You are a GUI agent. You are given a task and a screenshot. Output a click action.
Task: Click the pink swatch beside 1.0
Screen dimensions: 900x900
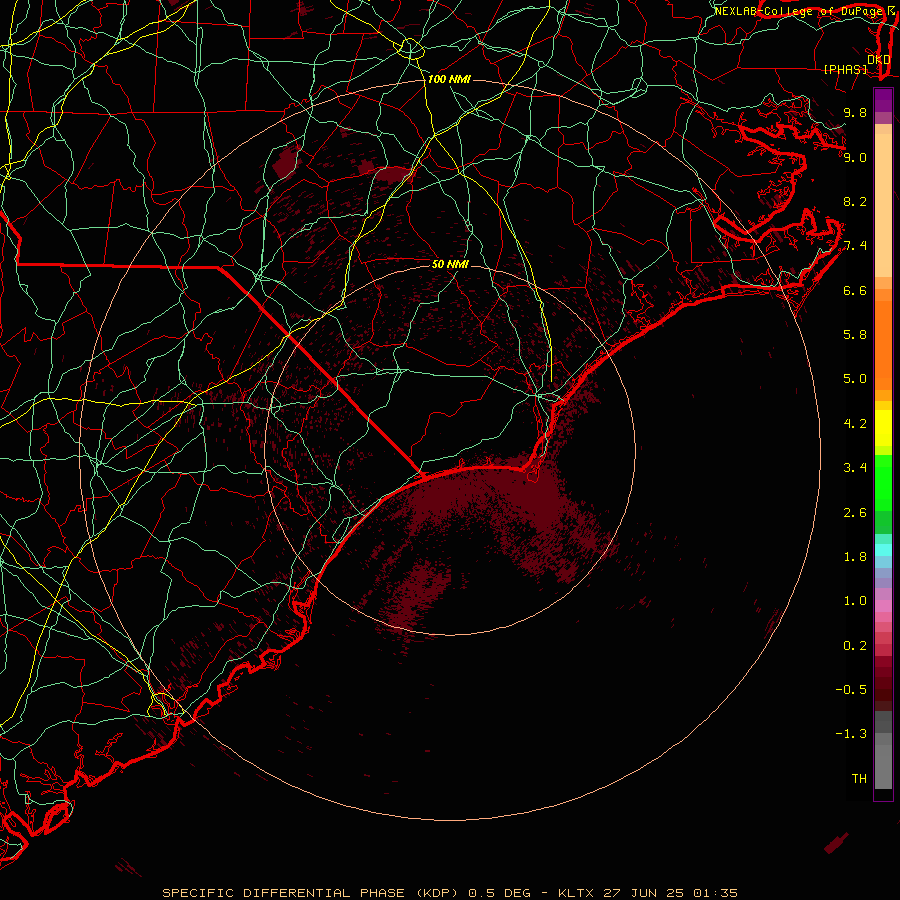[x=883, y=606]
